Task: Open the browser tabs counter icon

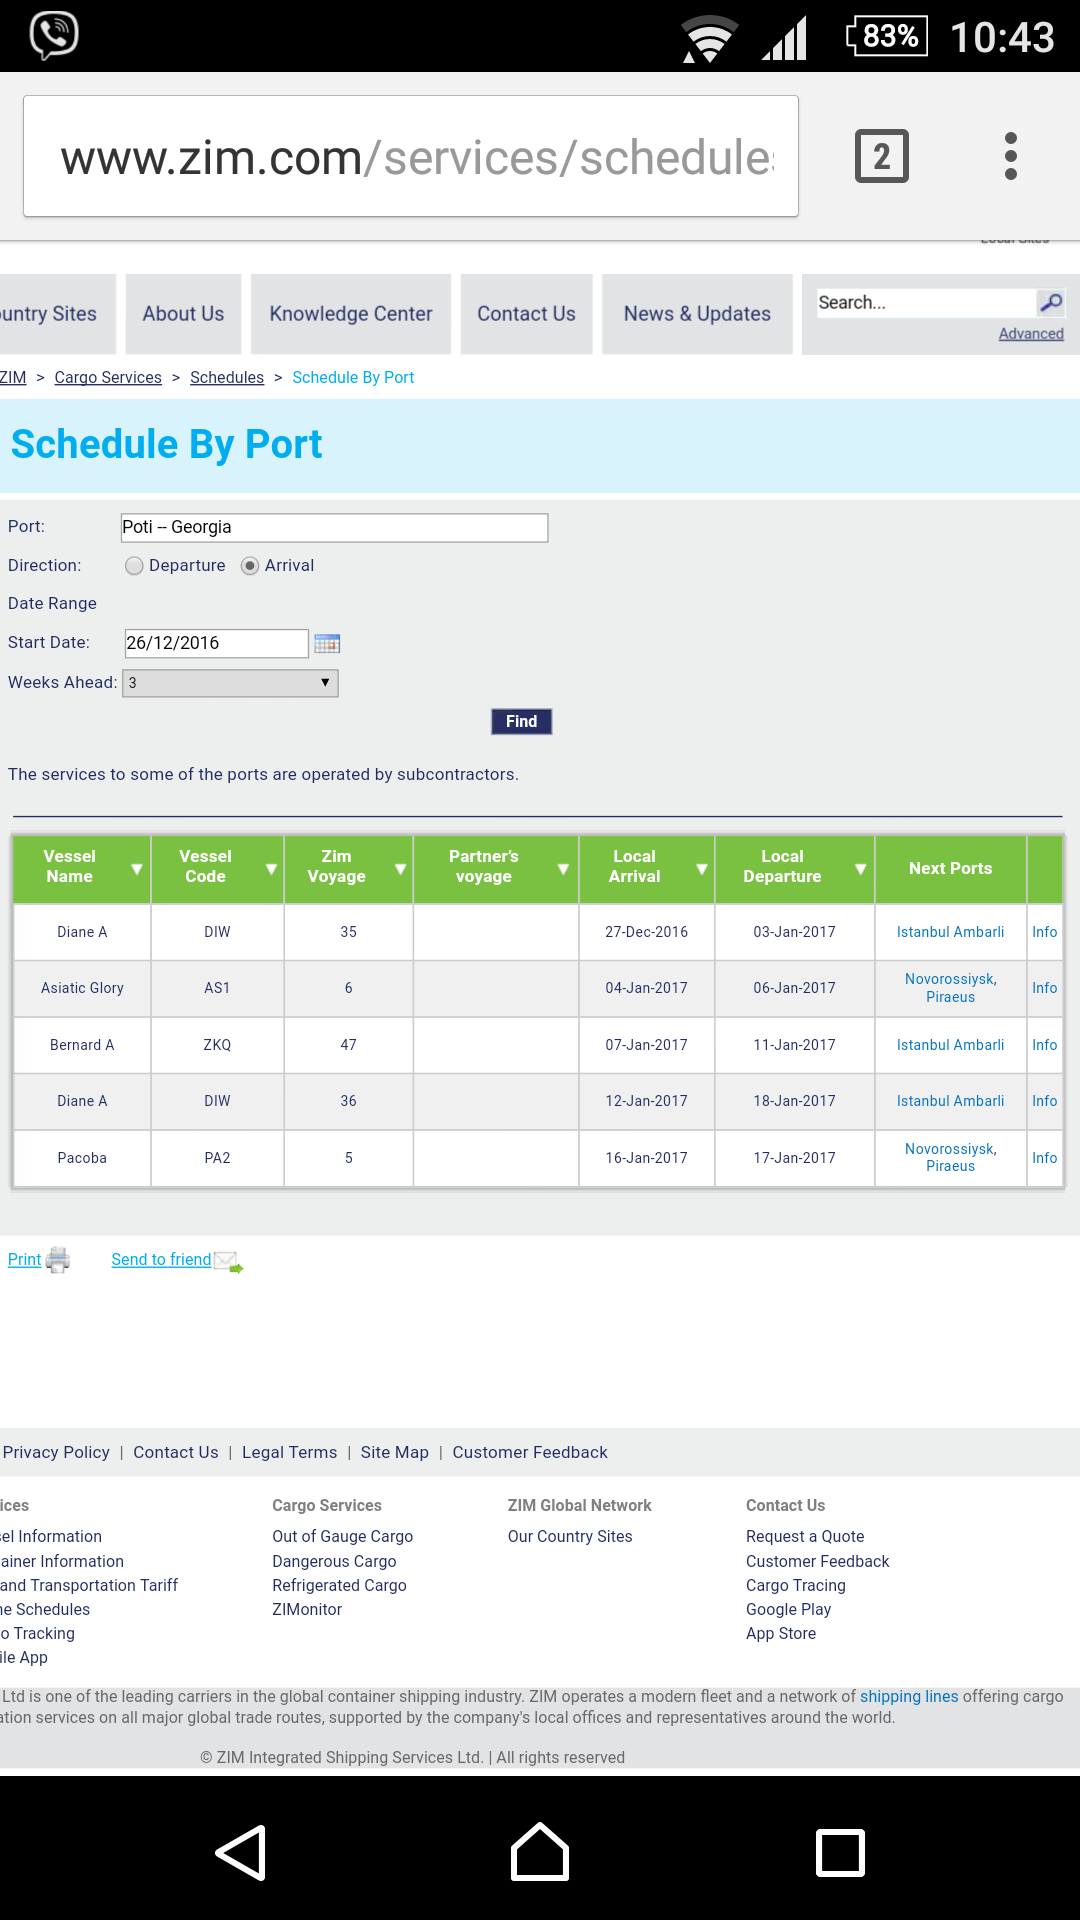Action: coord(881,156)
